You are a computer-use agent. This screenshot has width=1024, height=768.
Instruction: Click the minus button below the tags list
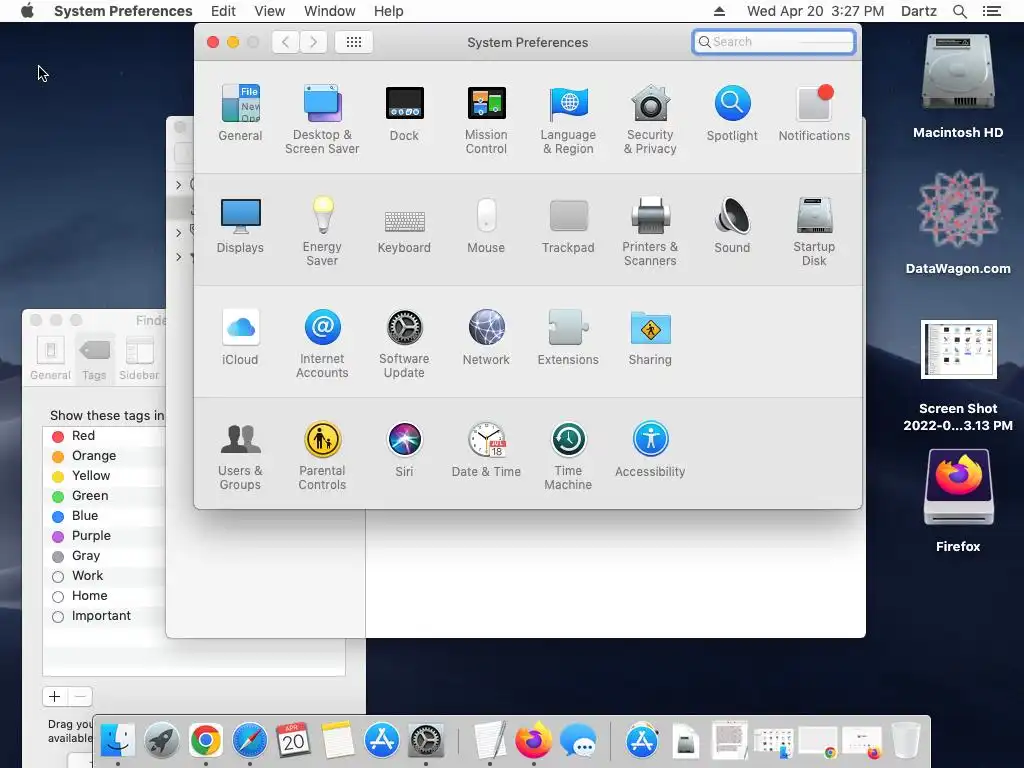(x=80, y=697)
